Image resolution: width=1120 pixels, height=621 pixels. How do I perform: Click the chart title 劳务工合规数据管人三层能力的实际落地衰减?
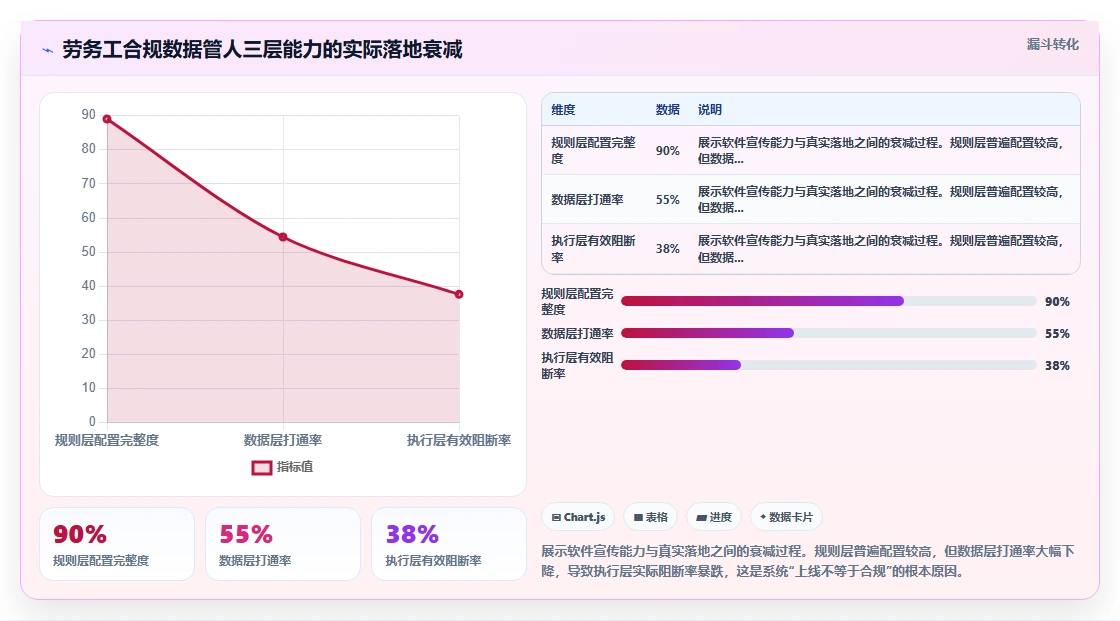[262, 49]
